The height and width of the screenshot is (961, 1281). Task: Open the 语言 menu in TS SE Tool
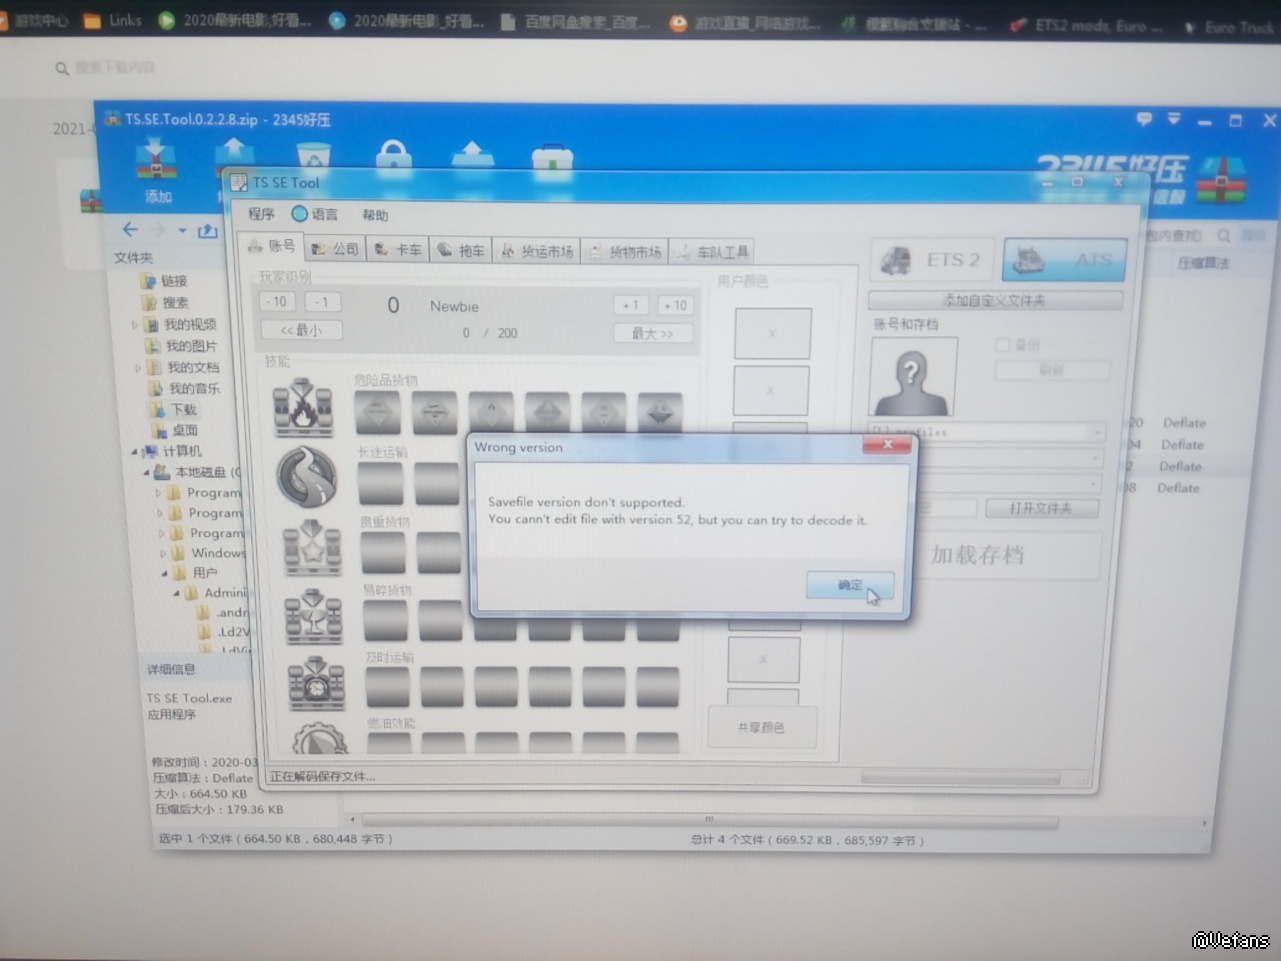315,214
